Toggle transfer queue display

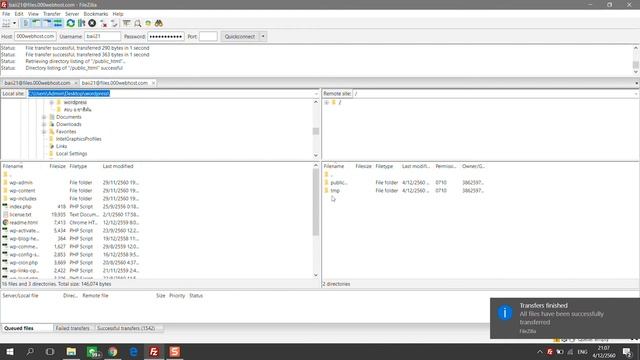tap(58, 23)
